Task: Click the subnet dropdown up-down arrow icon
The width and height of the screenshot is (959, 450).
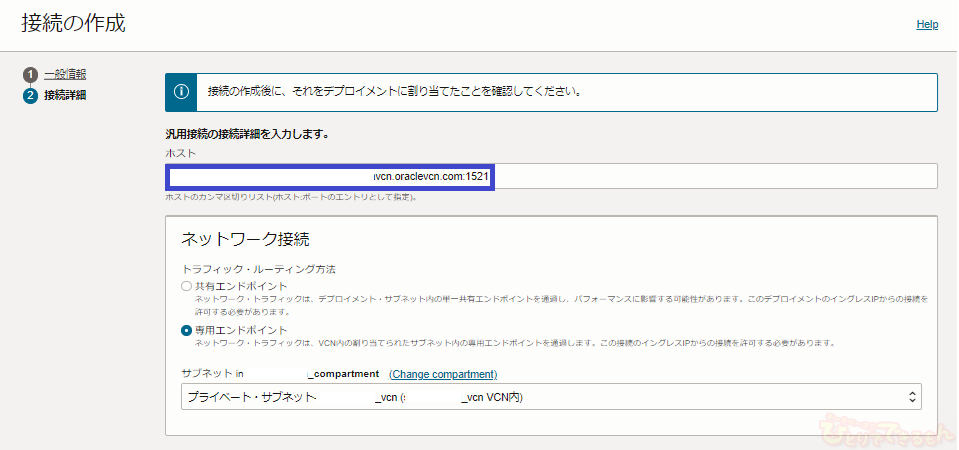Action: pyautogui.click(x=910, y=398)
